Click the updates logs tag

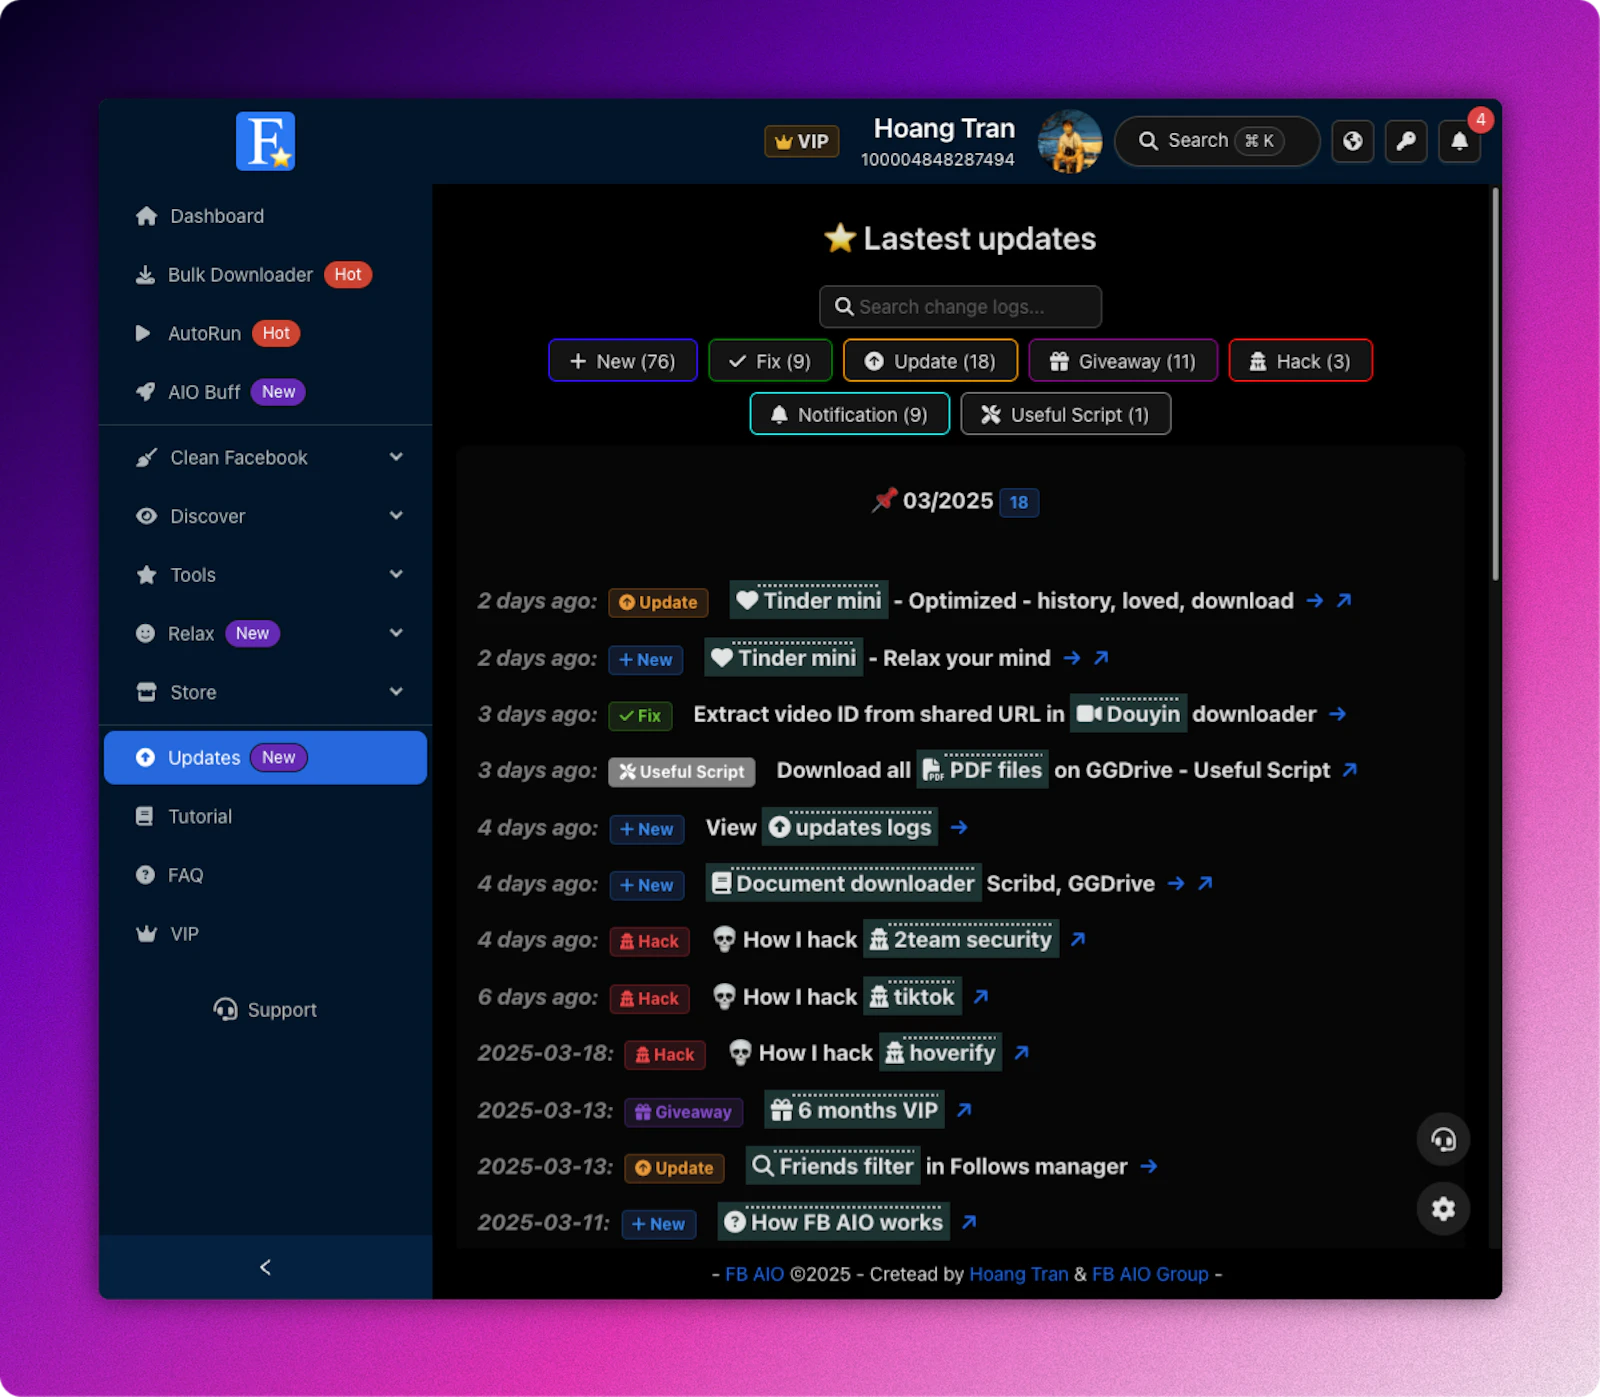tap(850, 827)
